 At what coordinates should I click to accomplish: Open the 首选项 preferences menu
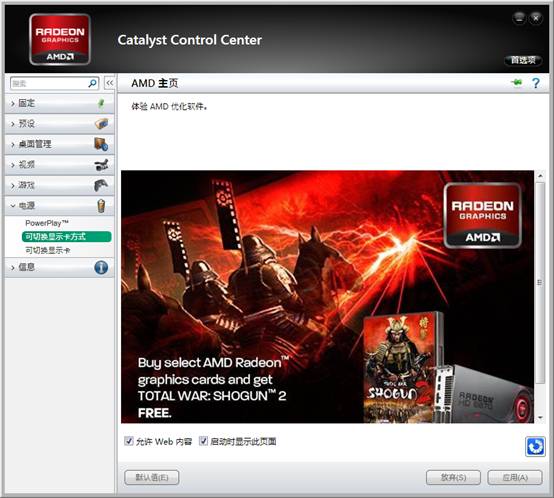pyautogui.click(x=523, y=60)
